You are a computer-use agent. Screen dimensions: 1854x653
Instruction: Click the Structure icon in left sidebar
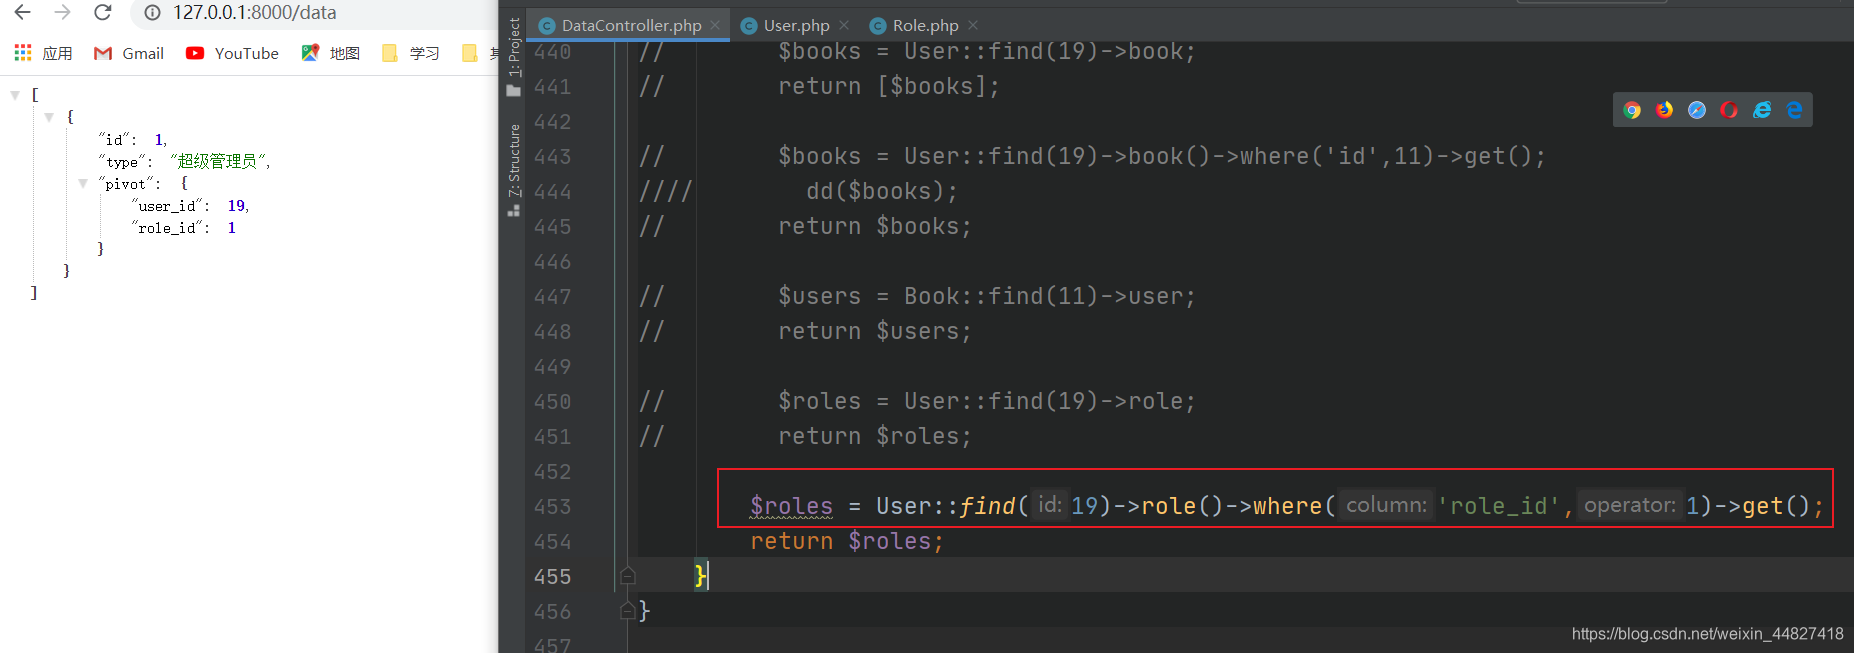514,210
